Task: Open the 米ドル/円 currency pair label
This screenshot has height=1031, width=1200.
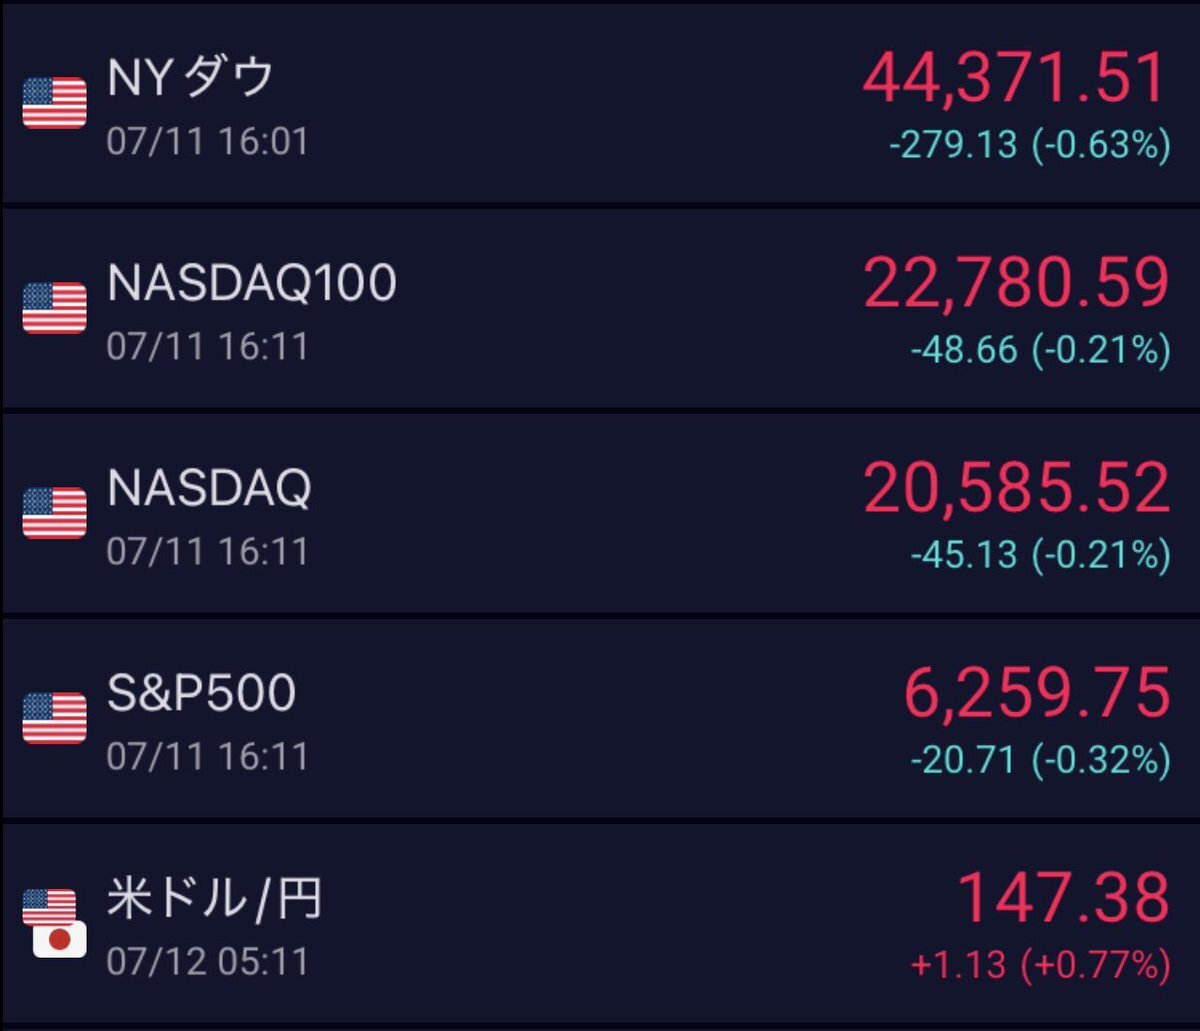Action: point(215,899)
